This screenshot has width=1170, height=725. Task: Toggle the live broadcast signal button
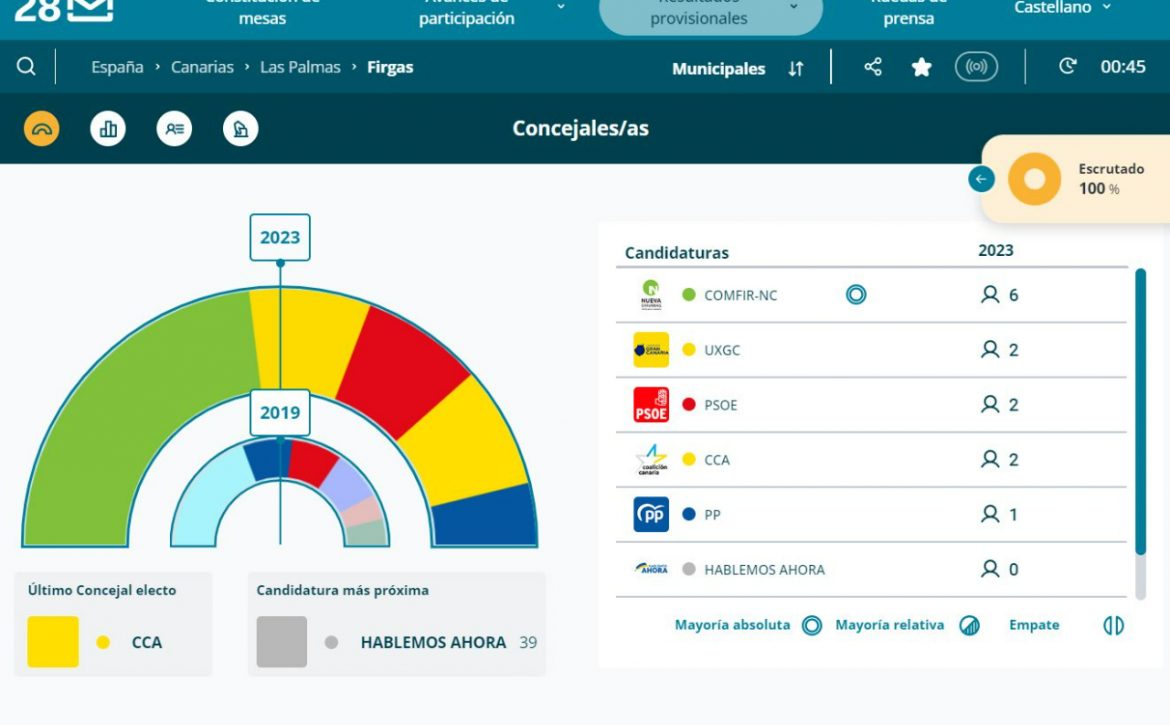point(976,67)
